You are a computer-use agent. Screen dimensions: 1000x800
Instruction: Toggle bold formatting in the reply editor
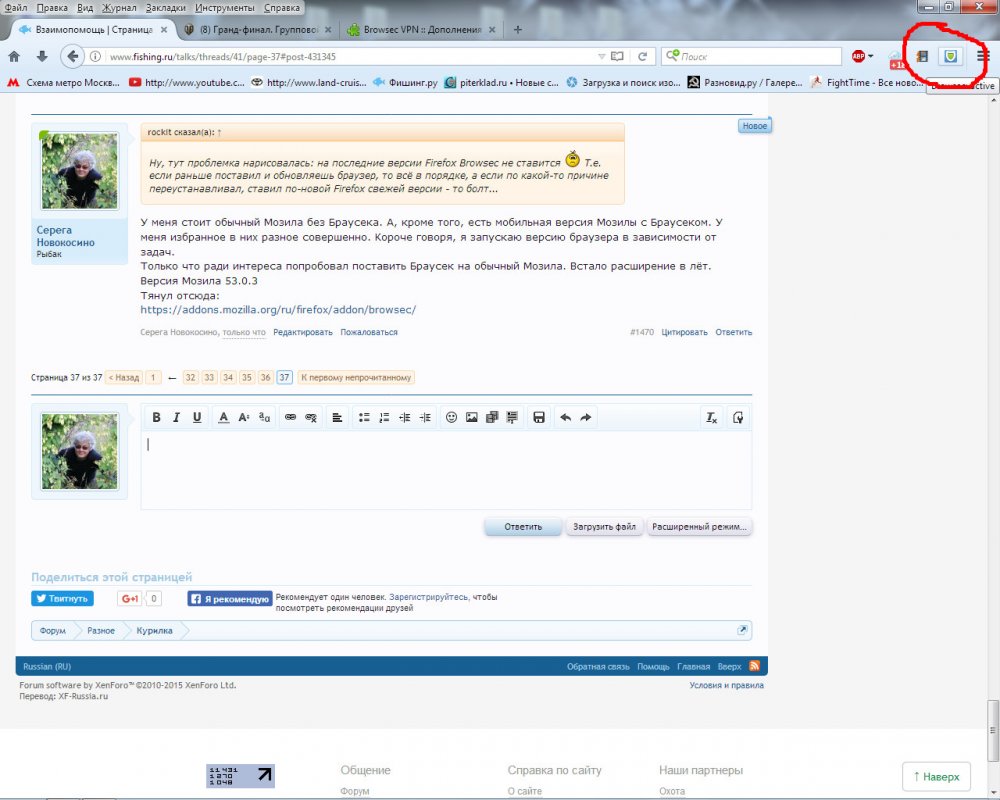click(156, 417)
